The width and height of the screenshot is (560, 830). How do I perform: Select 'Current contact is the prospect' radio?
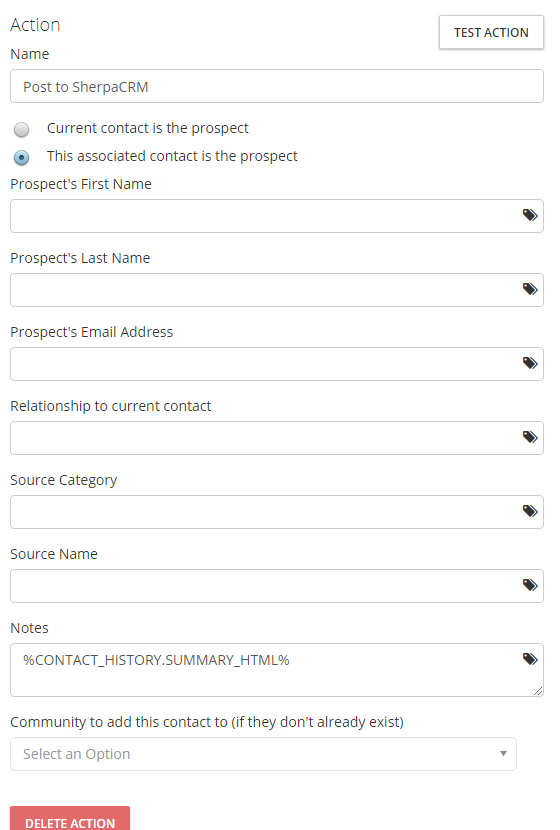[x=22, y=129]
